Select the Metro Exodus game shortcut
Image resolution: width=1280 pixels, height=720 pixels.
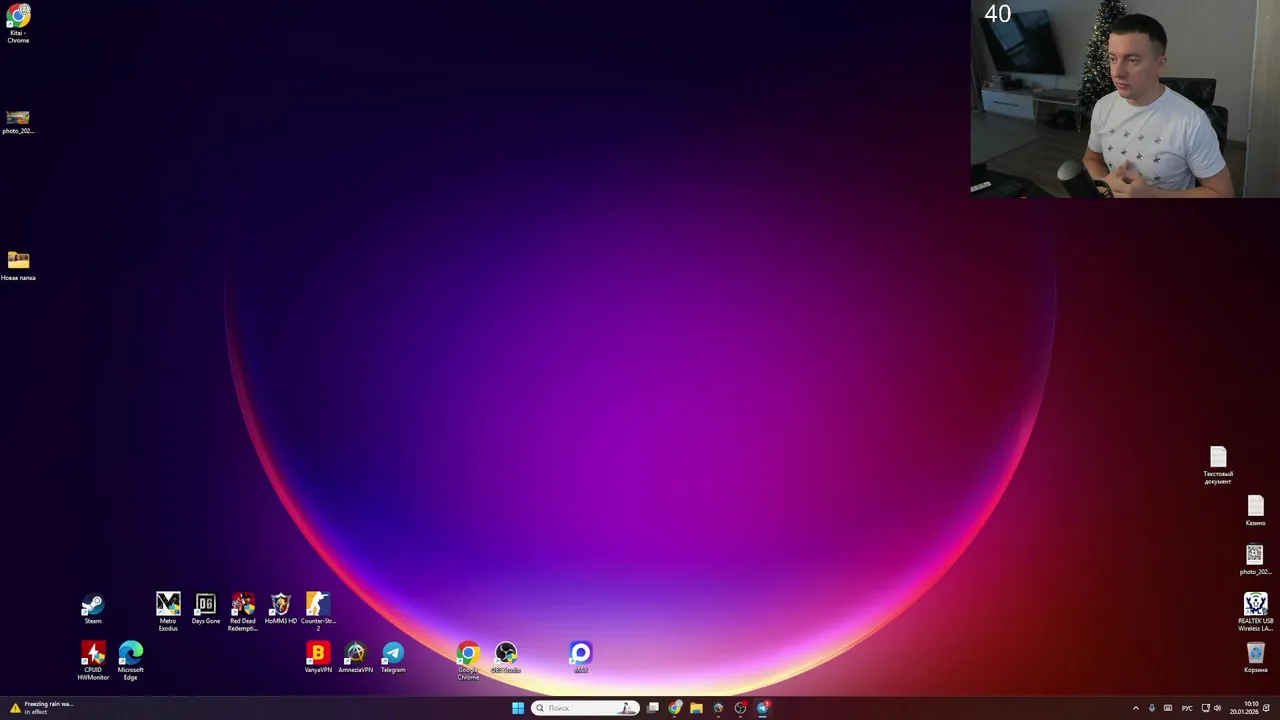click(x=168, y=611)
